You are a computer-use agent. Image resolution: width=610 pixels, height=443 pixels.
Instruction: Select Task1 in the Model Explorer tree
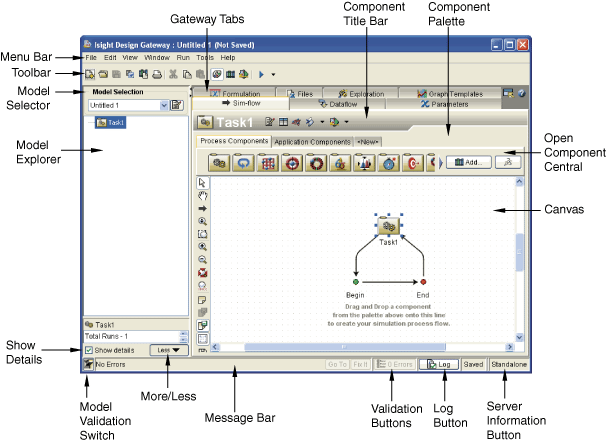tap(111, 123)
